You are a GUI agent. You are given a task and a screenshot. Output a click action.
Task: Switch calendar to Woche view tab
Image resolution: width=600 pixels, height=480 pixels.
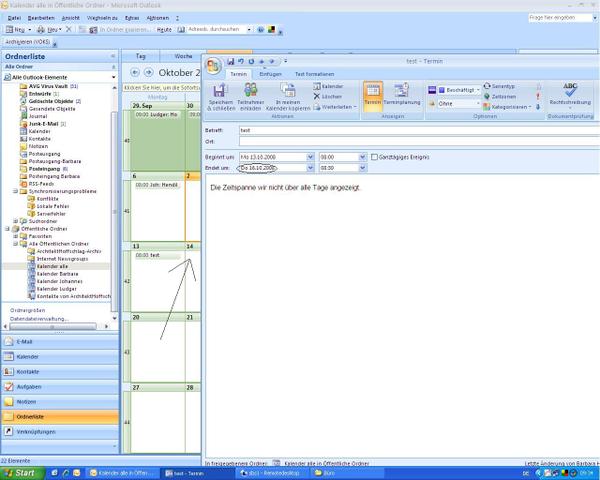tap(183, 56)
